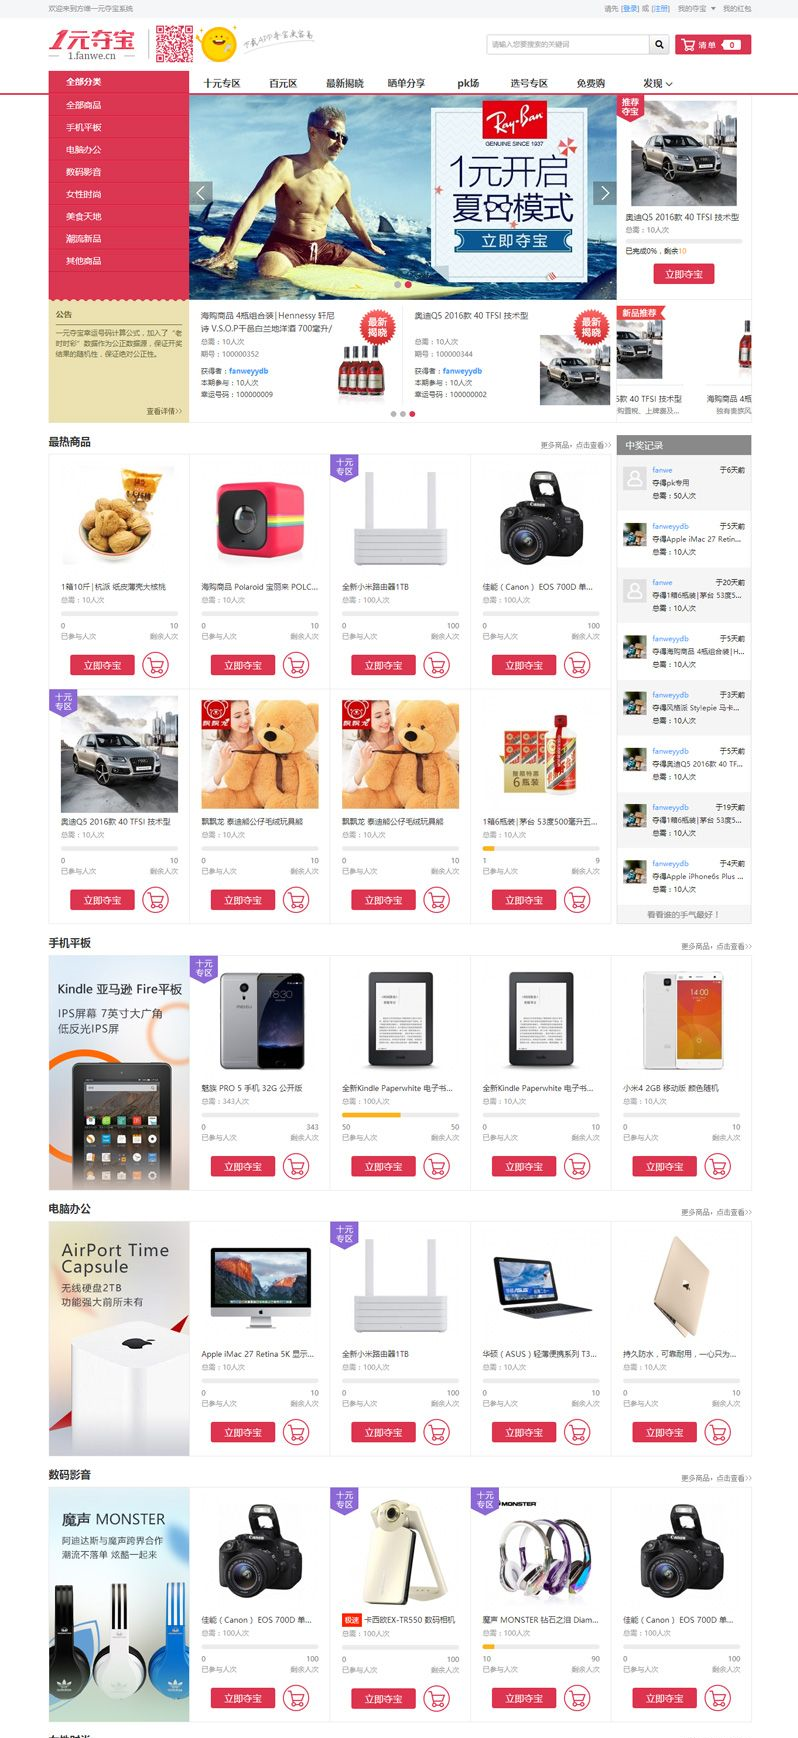Select the last red dot under winners carousel
The width and height of the screenshot is (798, 1738).
coord(412,413)
